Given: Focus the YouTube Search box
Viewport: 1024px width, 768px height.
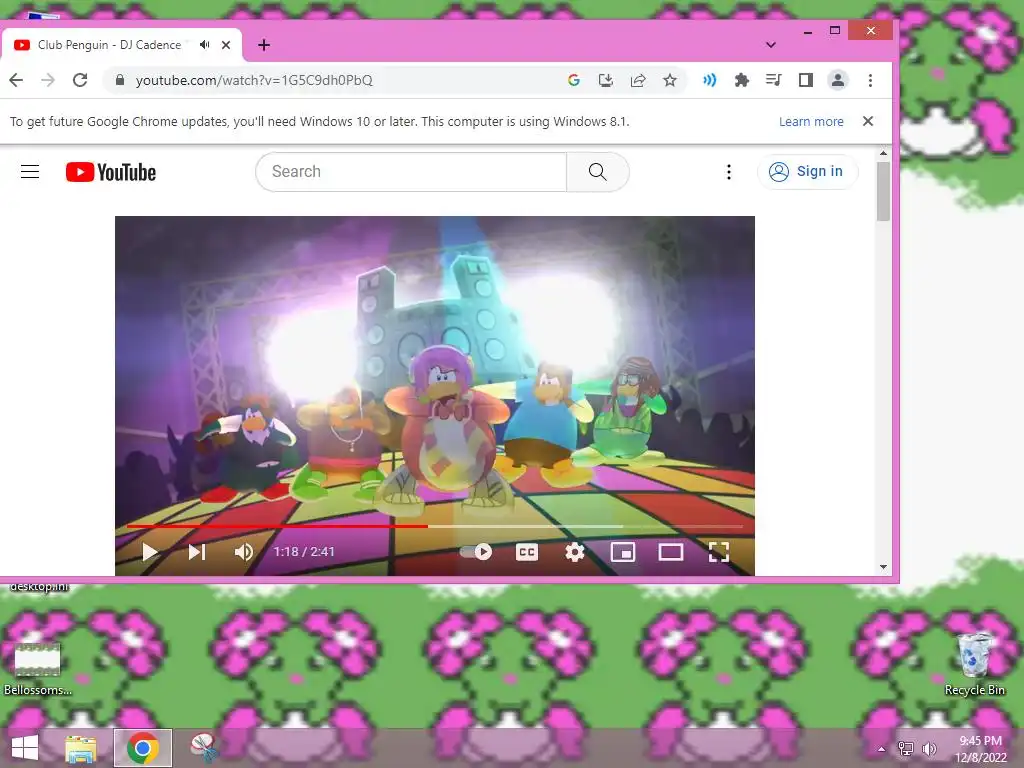Looking at the screenshot, I should tap(411, 172).
